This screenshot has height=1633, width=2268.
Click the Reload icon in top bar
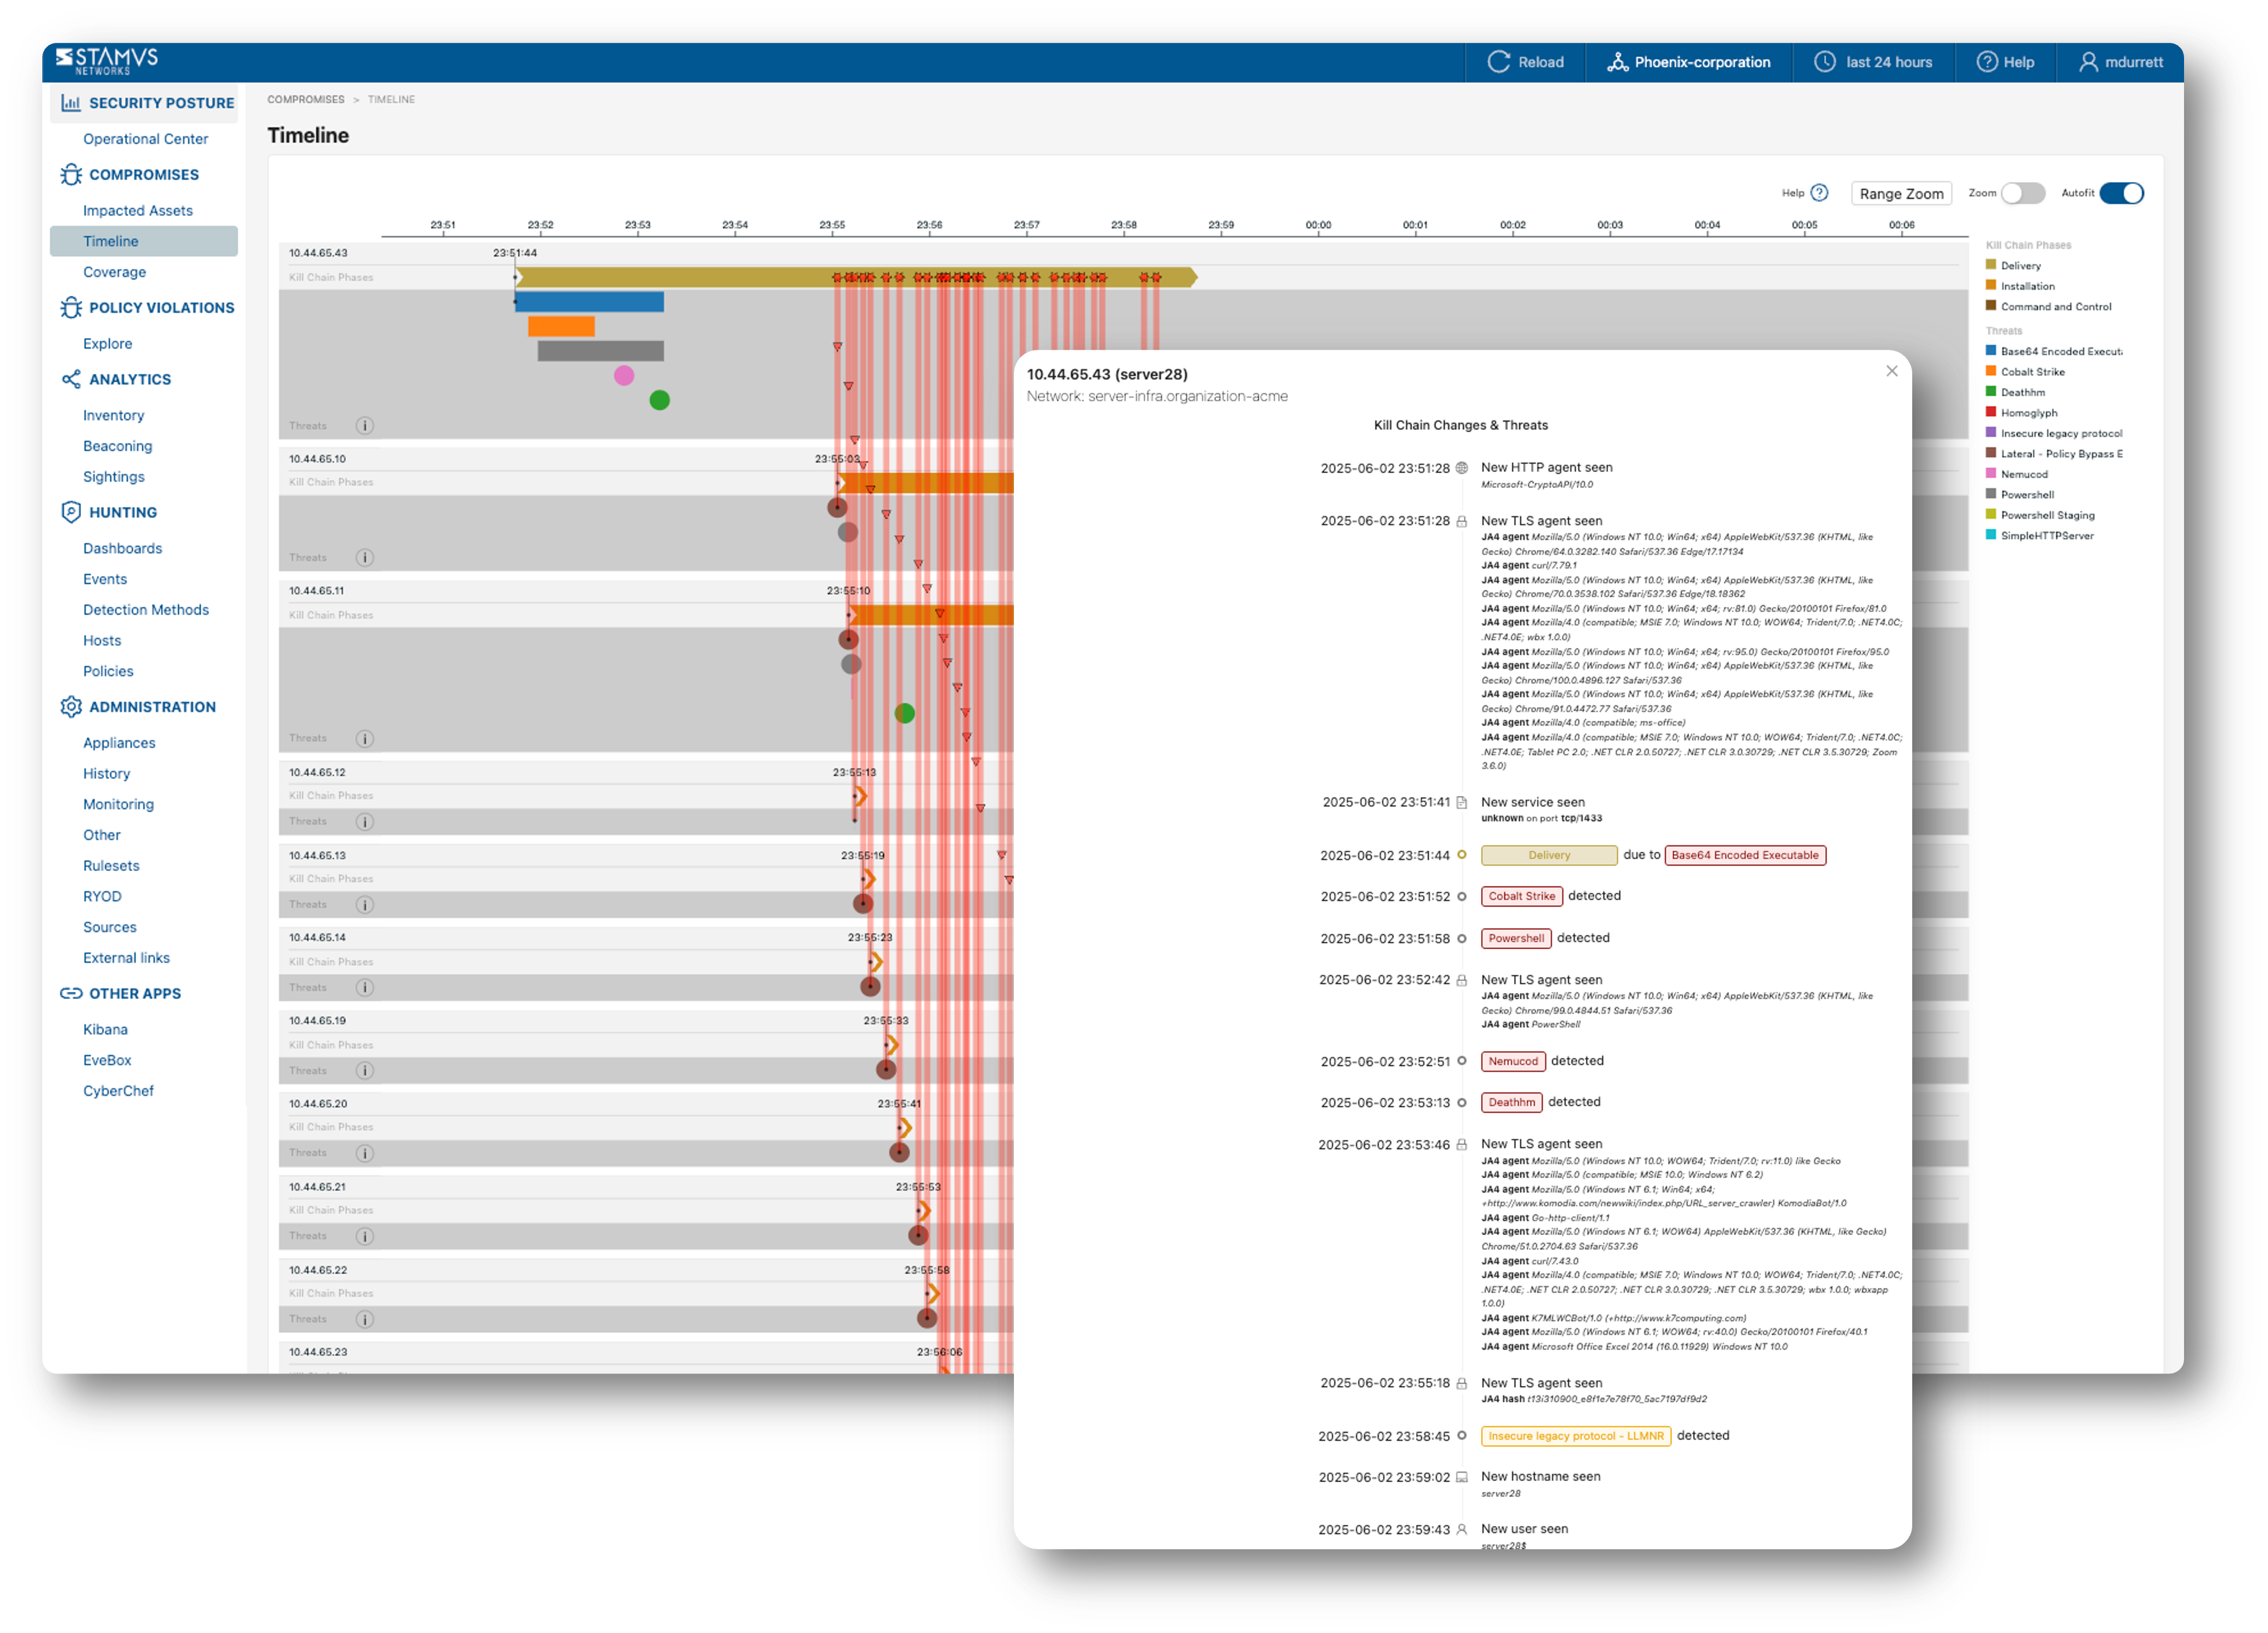[x=1498, y=62]
